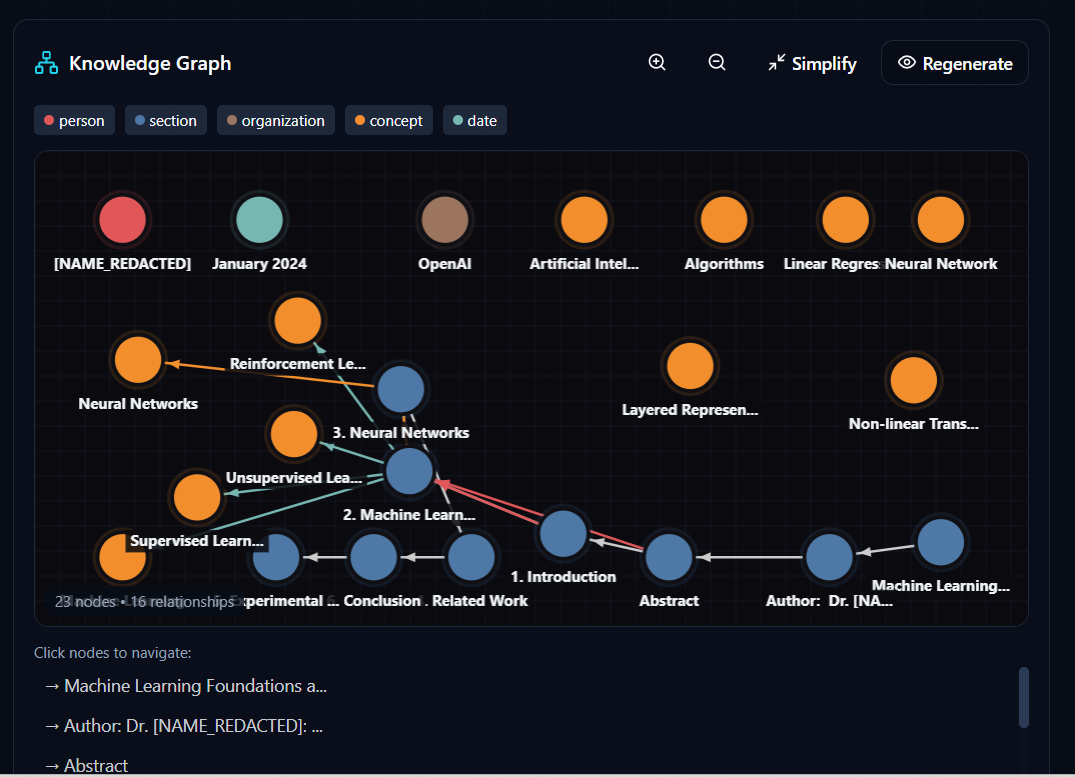Click the 23 nodes • 16 relationships status text
Screen dimensions: 1075x777
[x=144, y=601]
